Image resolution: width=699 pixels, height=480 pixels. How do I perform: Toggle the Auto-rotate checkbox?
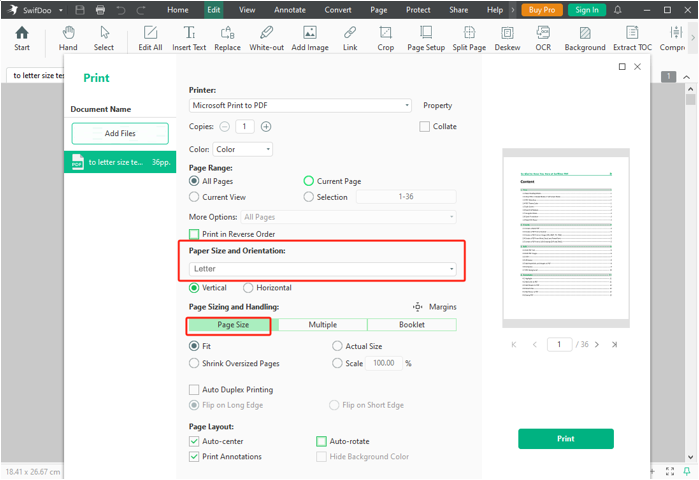pos(321,441)
